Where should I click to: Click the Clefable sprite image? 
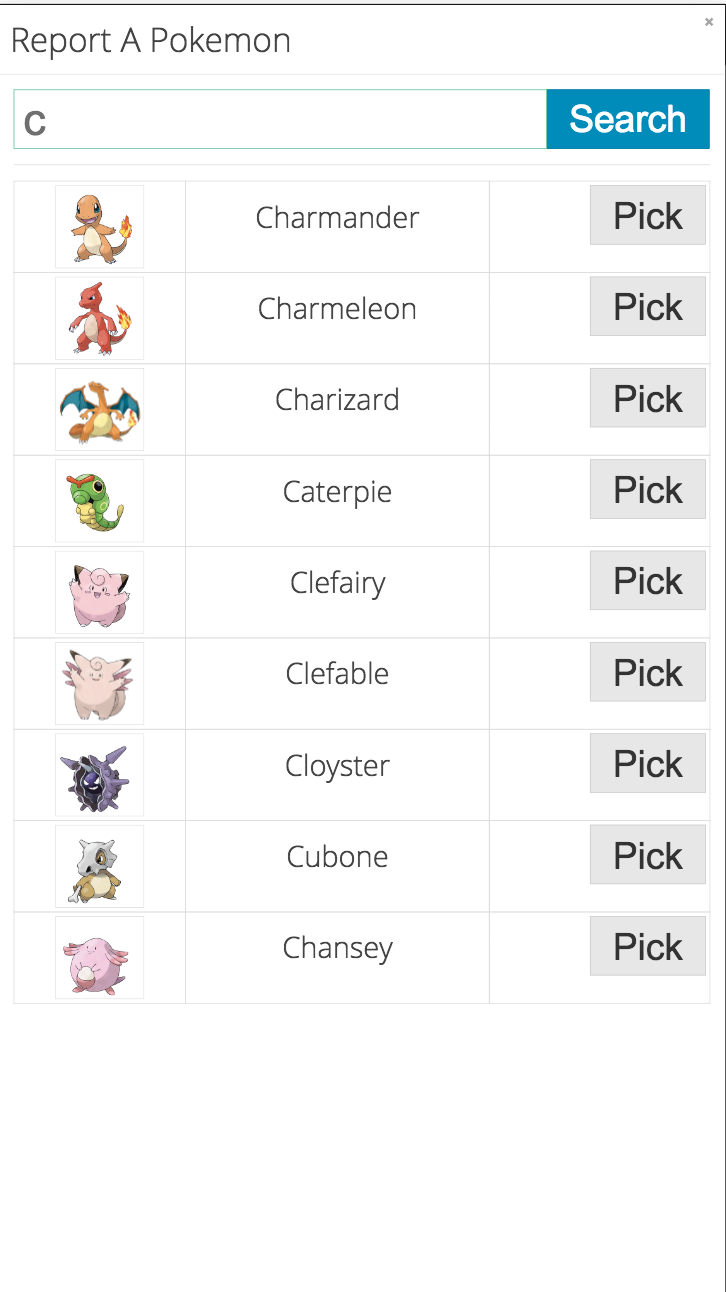[x=99, y=683]
